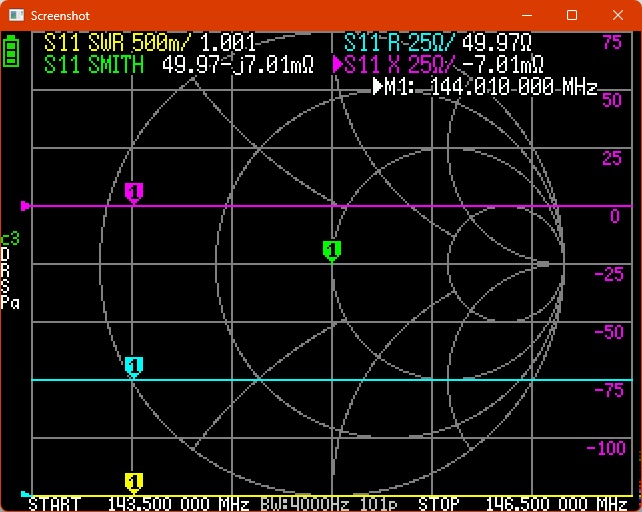Click the green c3 calibration status indicator
This screenshot has width=642, height=512.
coord(10,239)
